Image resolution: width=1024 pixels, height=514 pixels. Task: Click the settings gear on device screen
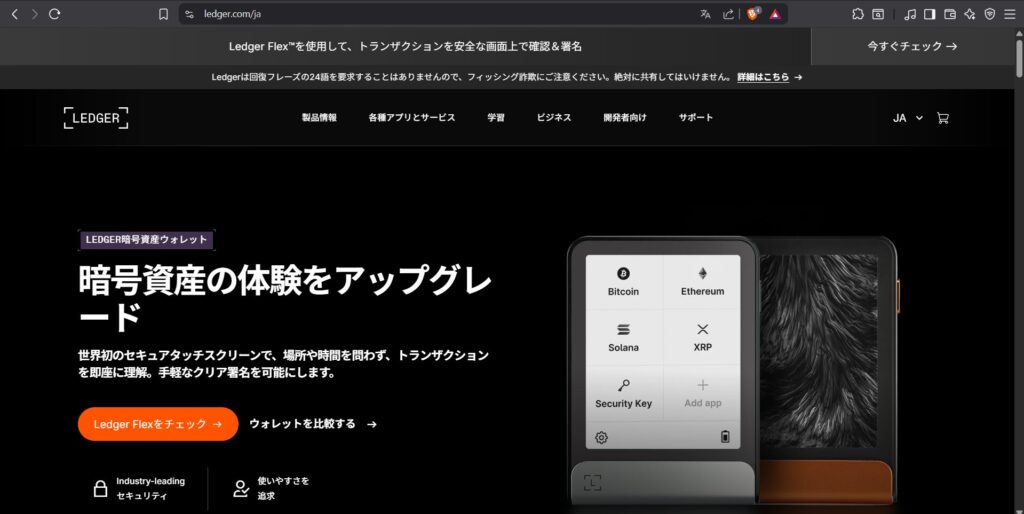[x=601, y=438]
